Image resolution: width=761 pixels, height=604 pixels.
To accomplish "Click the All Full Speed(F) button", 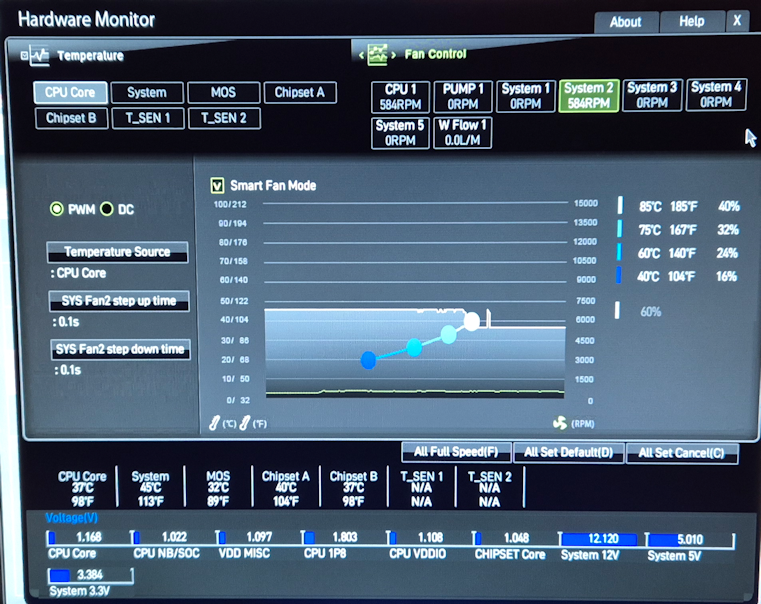I will click(x=456, y=452).
